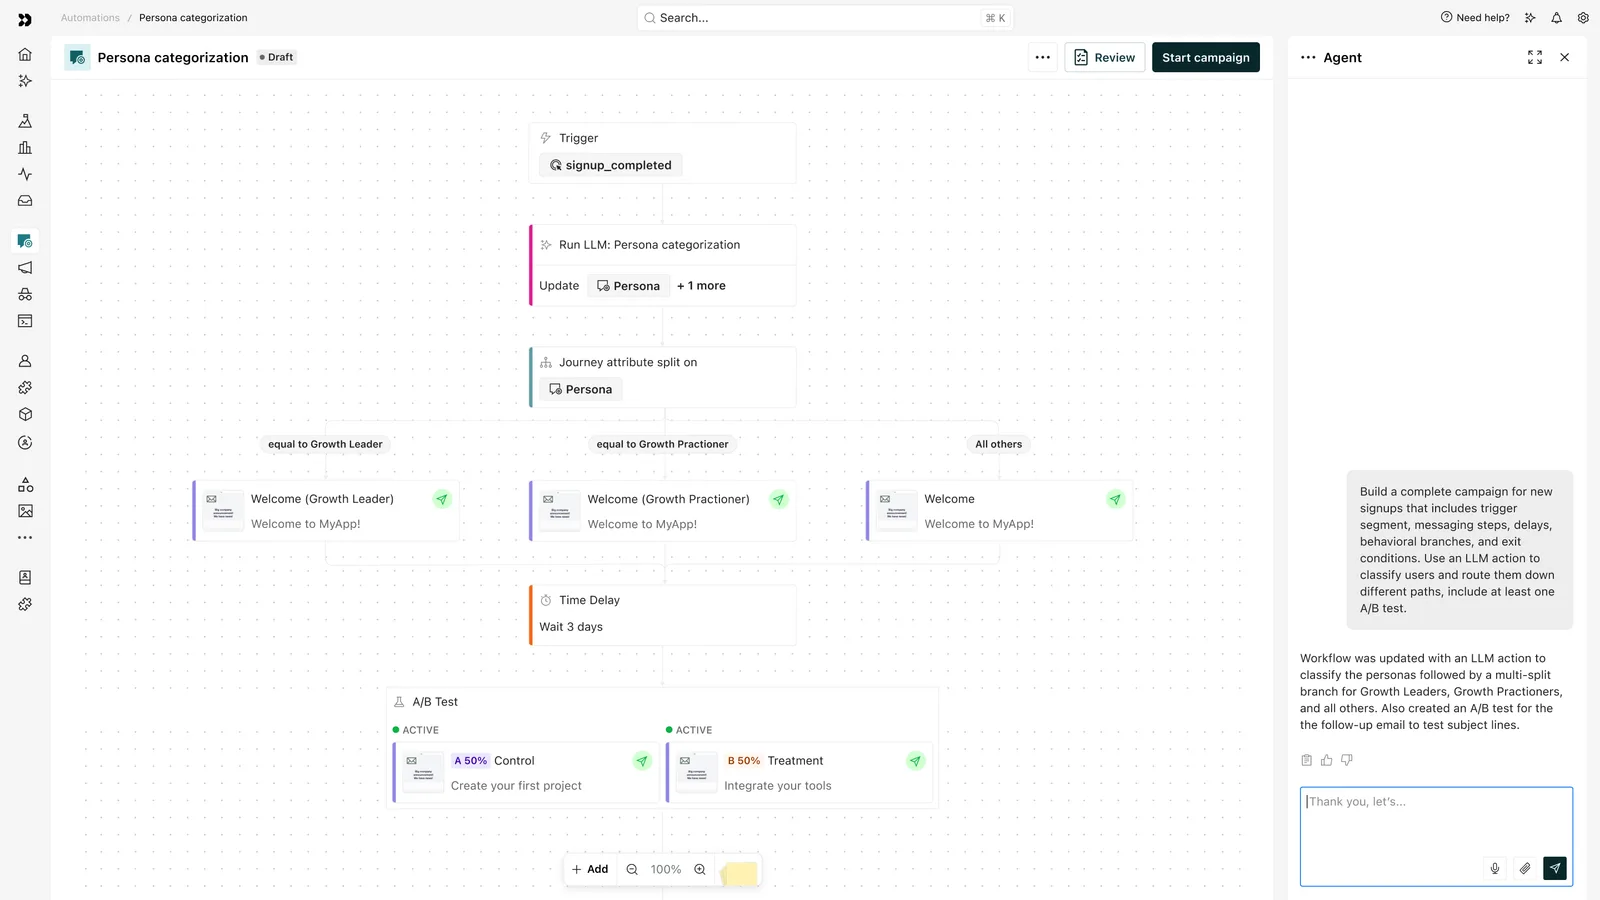Open campaign more options ellipsis menu
The image size is (1600, 900).
coord(1043,58)
